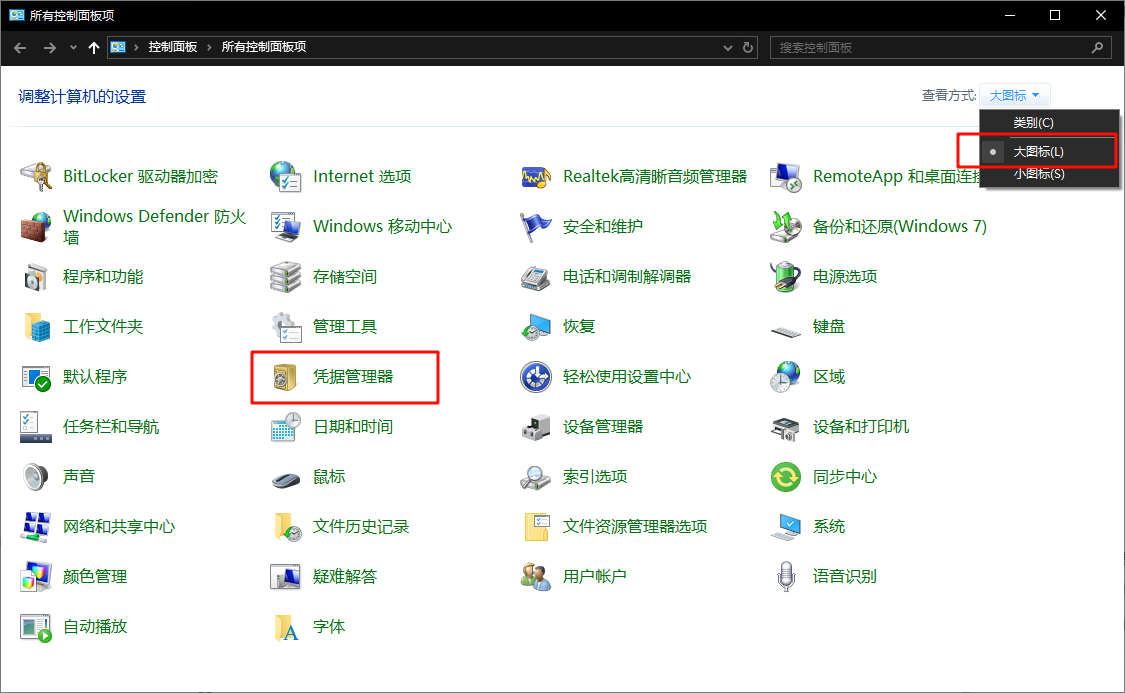
Task: Click the Windows 移动中心 icon
Action: [x=286, y=227]
